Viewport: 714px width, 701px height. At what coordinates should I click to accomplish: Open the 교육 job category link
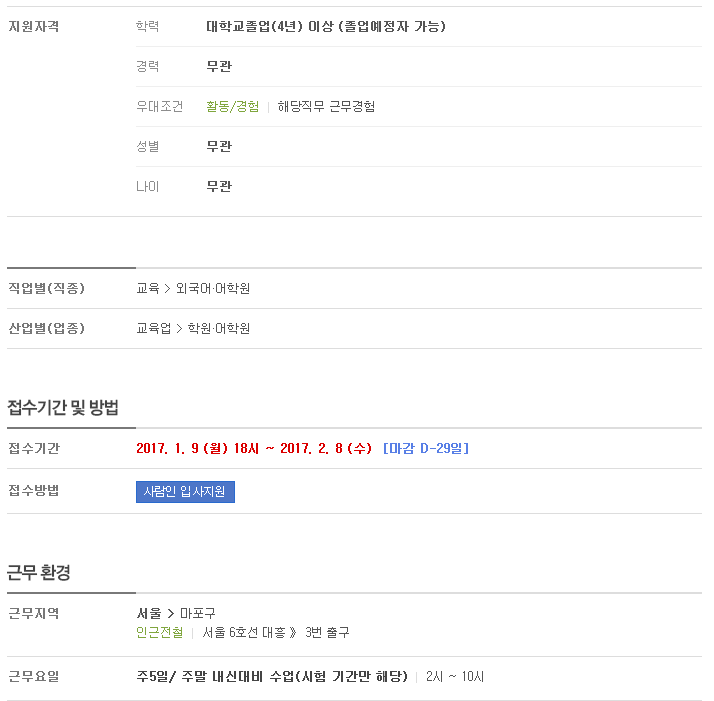(148, 288)
